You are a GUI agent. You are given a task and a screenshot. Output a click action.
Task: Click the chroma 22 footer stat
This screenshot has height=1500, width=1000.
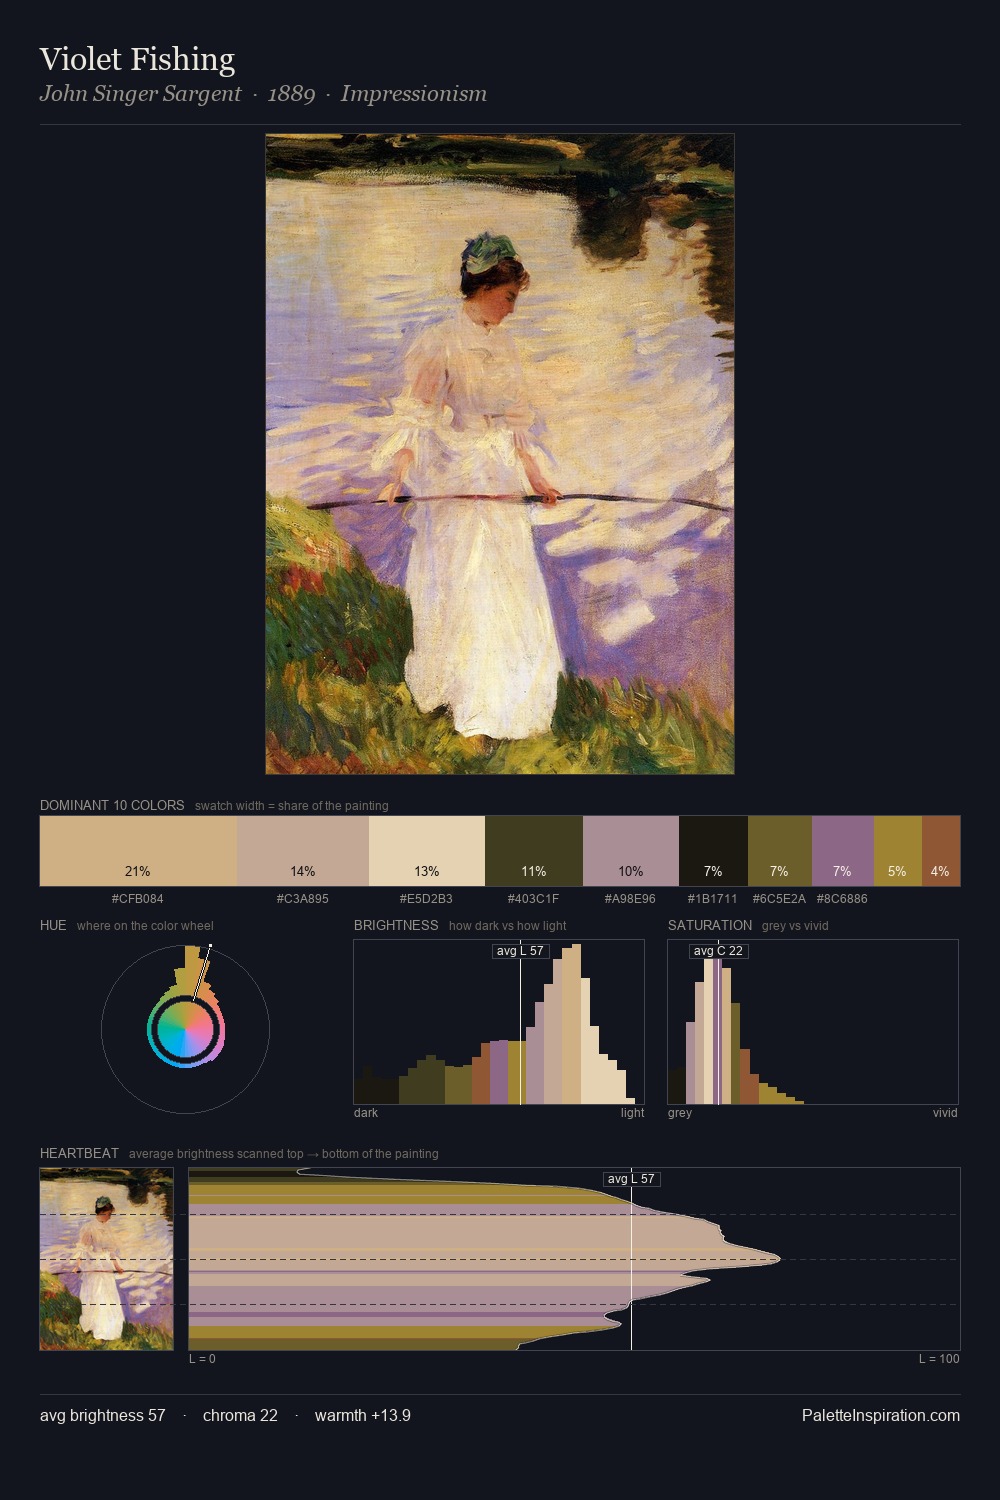(x=240, y=1415)
